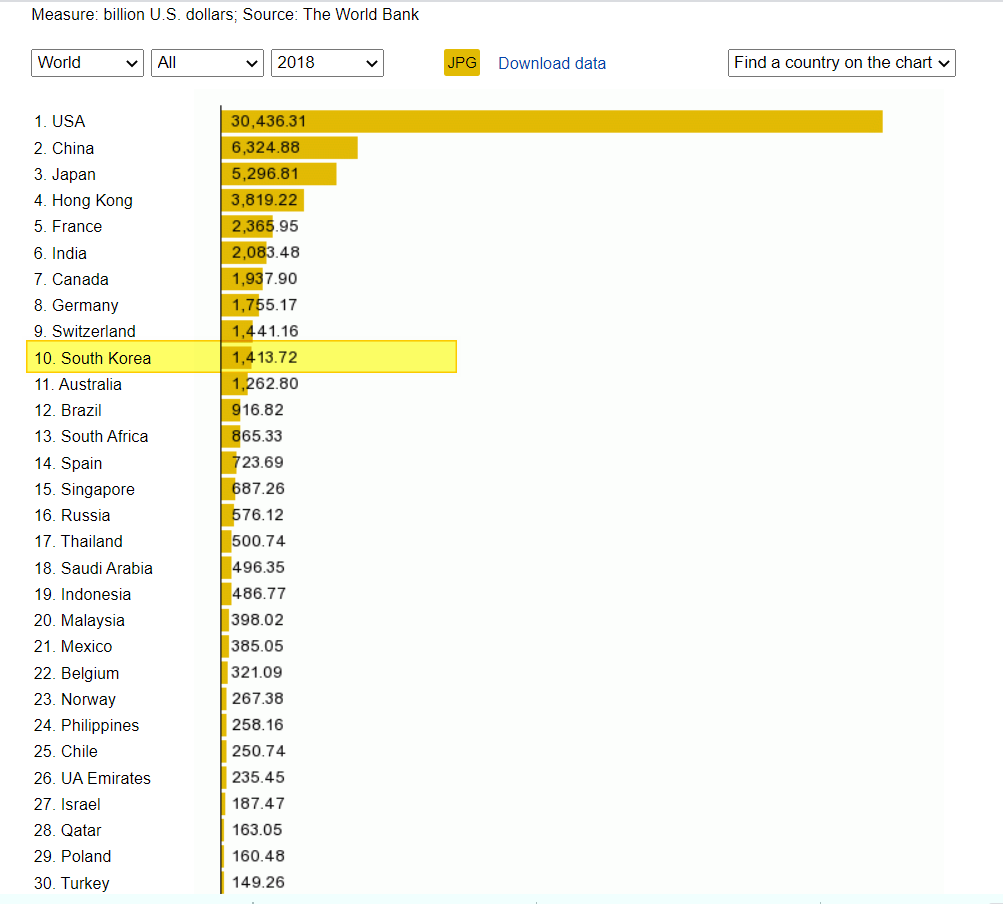Click the Measure and Source caption text

pos(225,15)
